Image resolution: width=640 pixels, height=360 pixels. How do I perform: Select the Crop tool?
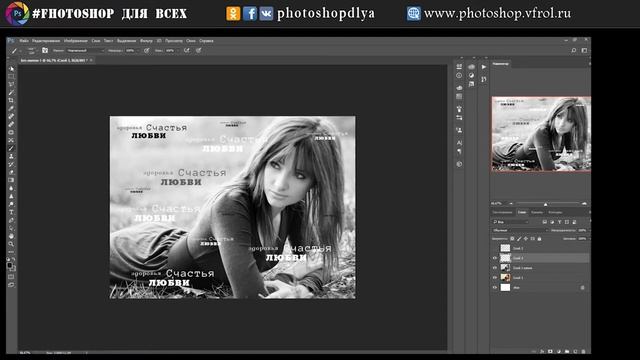11,100
